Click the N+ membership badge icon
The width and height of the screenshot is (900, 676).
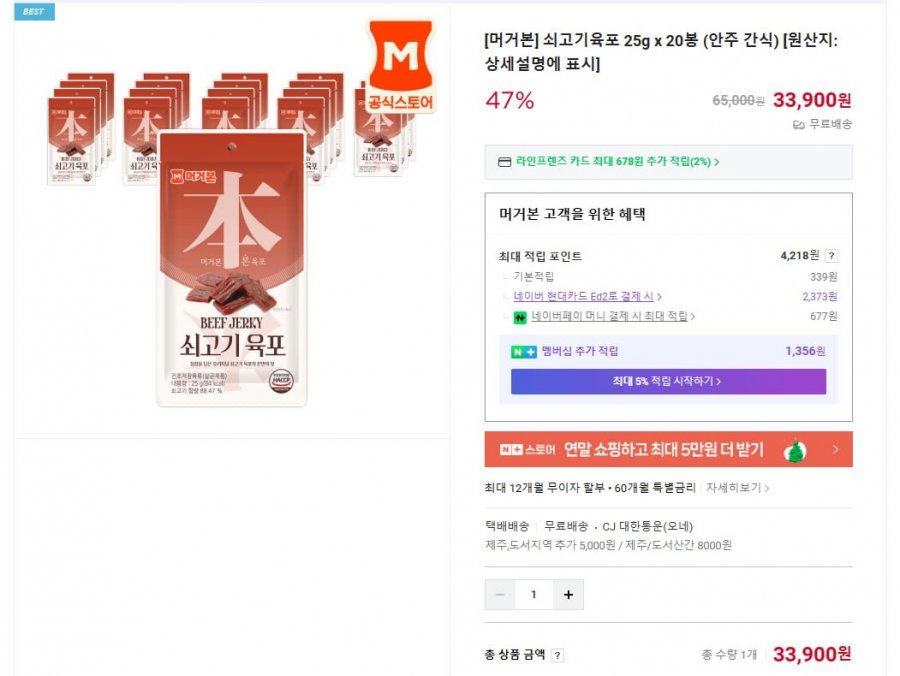(x=523, y=352)
